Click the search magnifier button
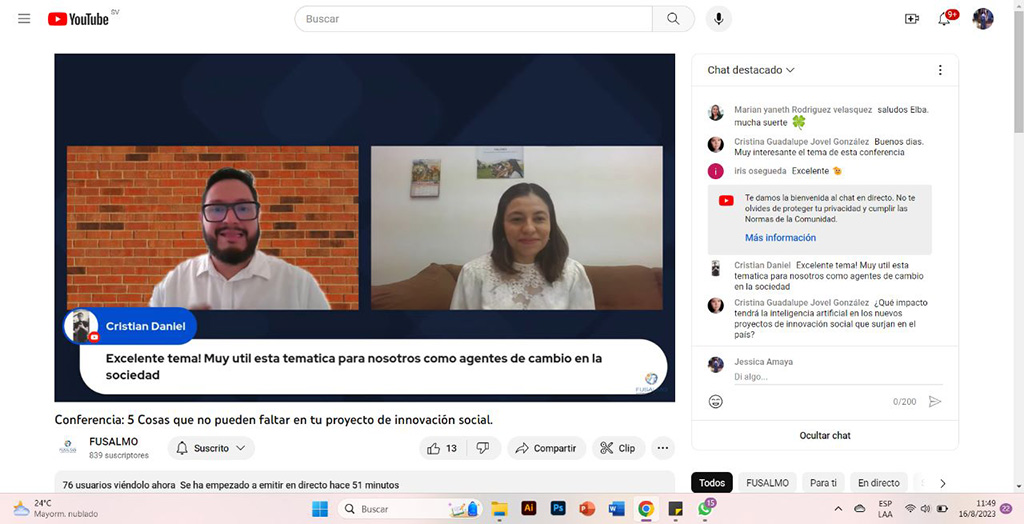 [673, 19]
